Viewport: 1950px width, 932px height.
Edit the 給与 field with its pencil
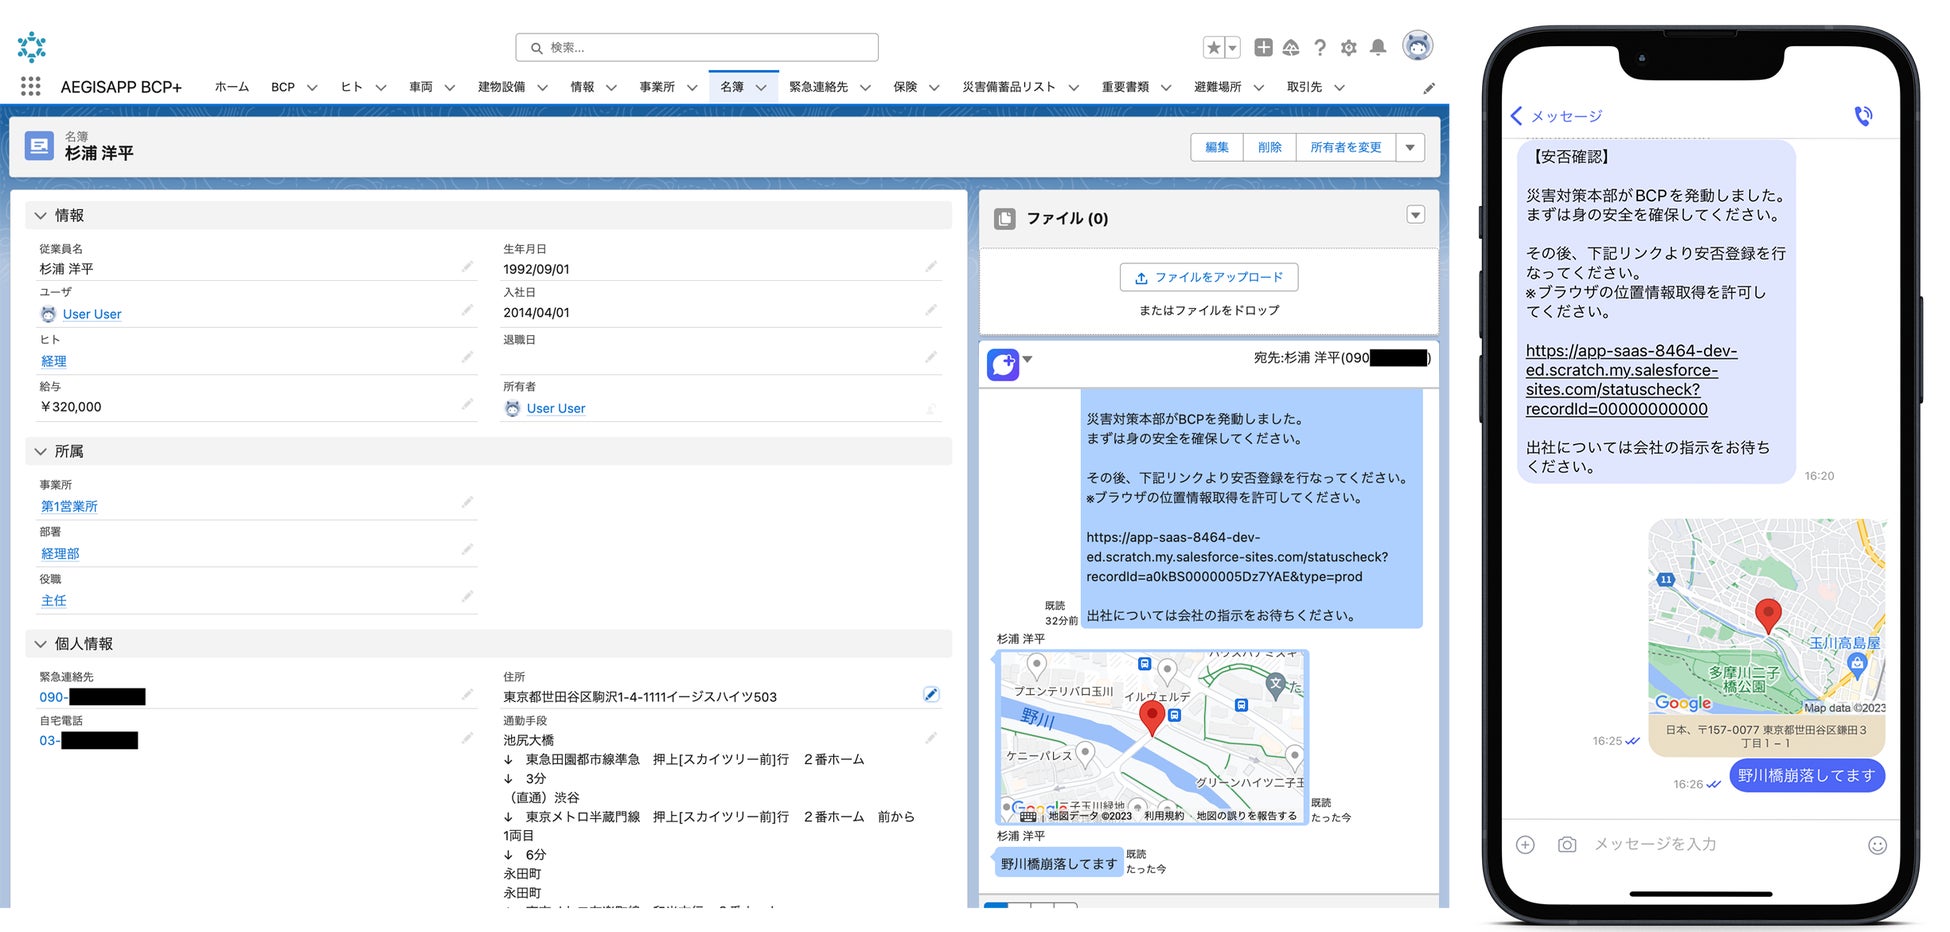pyautogui.click(x=467, y=405)
